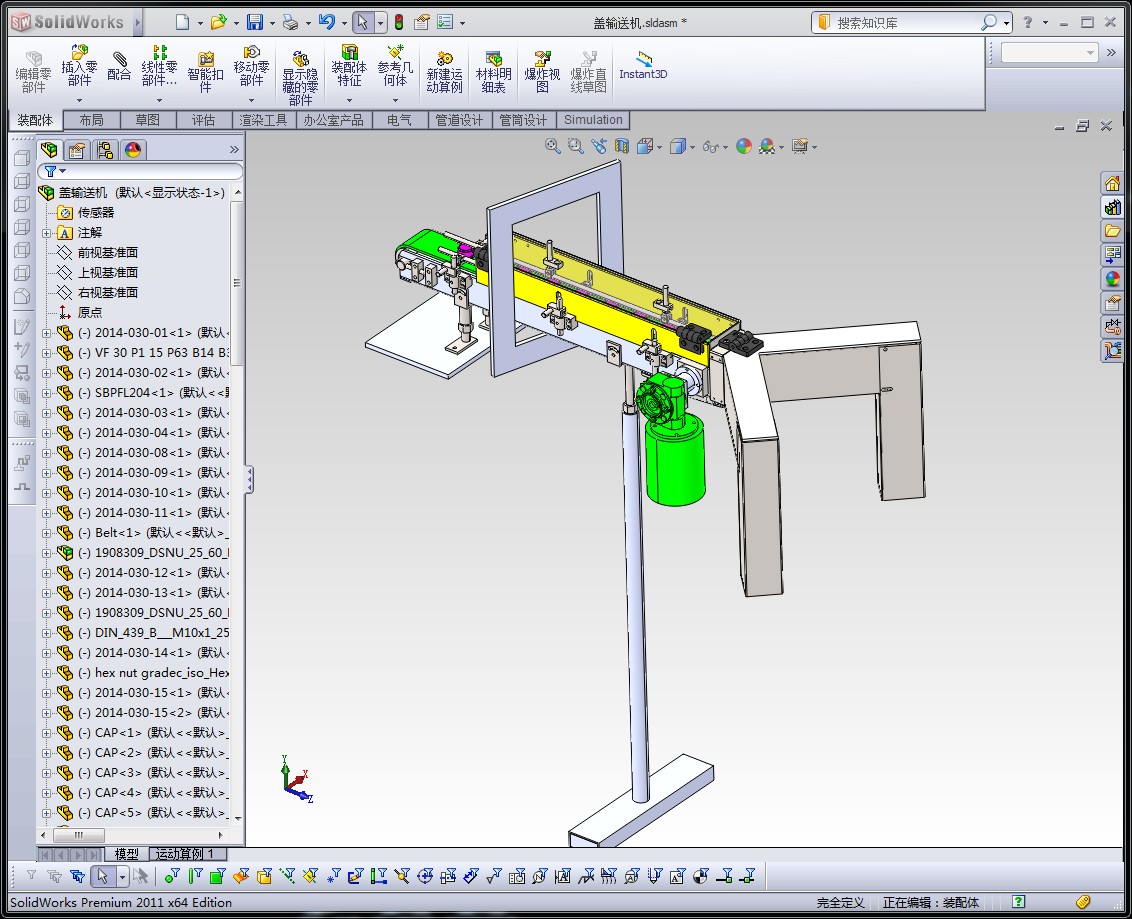Open the Assembly Features dropdown arrow
This screenshot has width=1132, height=919.
(x=349, y=100)
